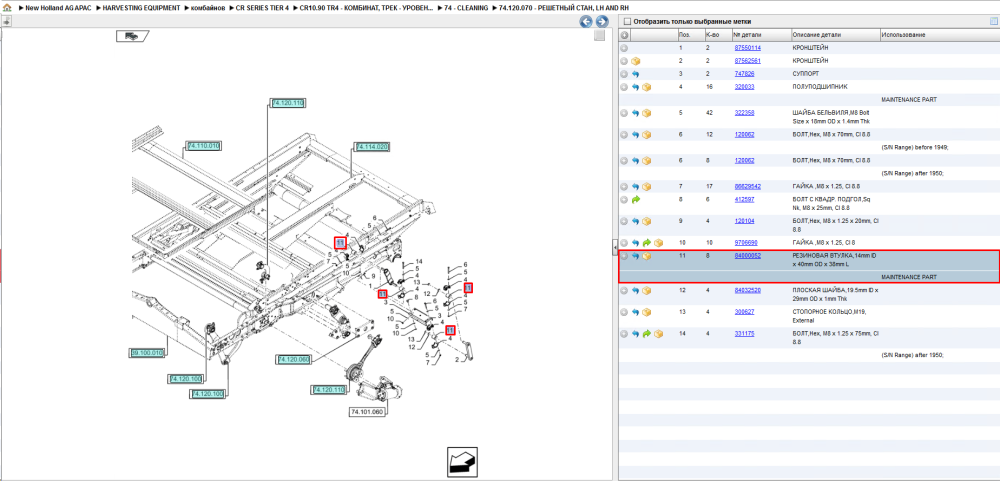Check 'Отобразить только выбранные метки' checkbox

[626, 21]
